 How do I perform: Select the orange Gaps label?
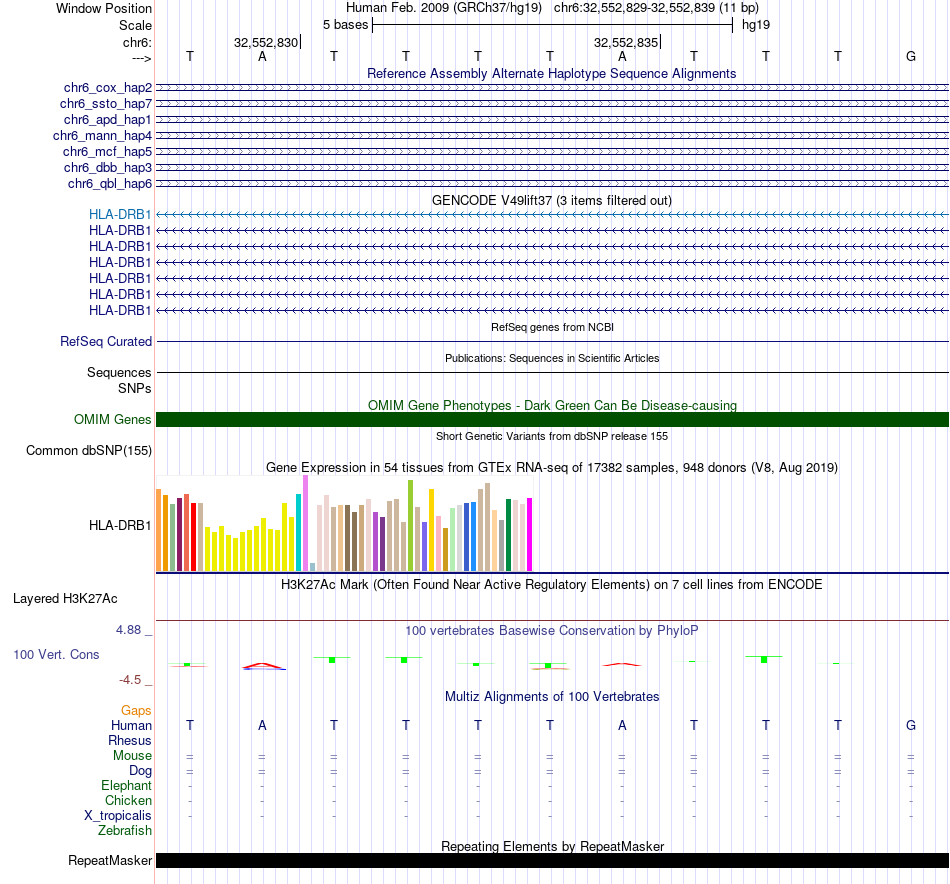(x=136, y=711)
